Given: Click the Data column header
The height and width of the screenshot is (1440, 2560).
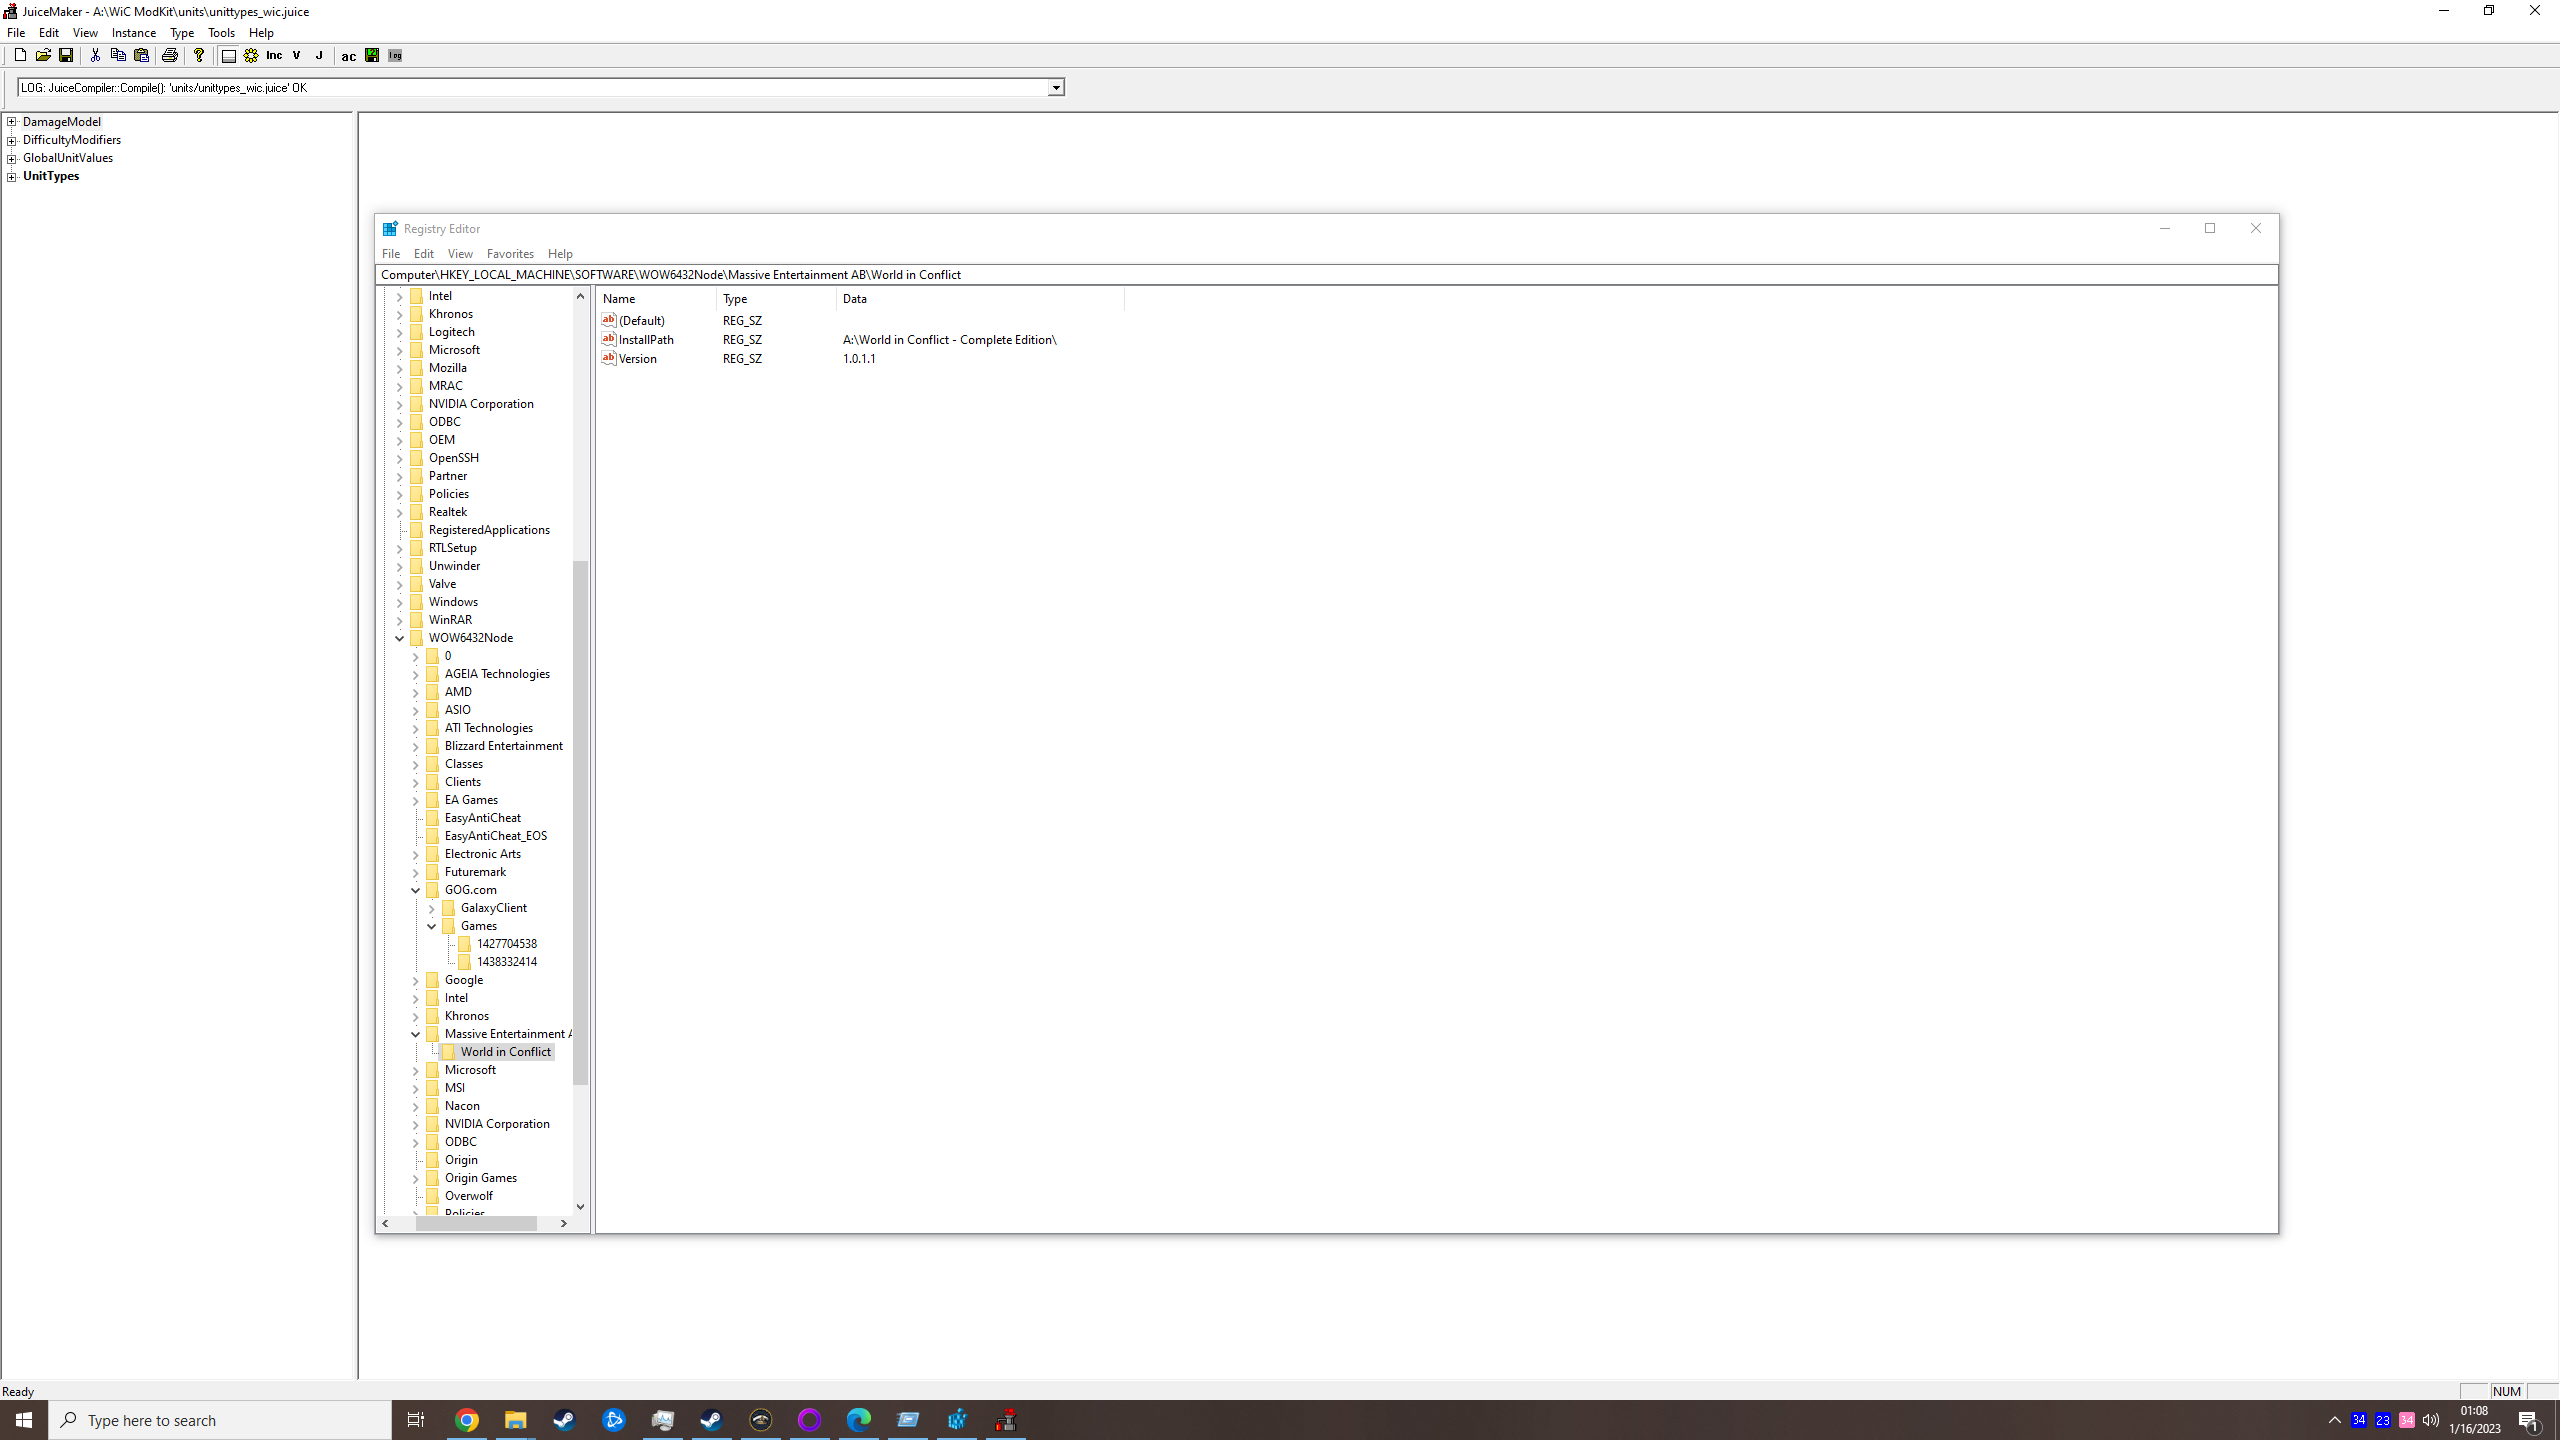Looking at the screenshot, I should pos(980,299).
